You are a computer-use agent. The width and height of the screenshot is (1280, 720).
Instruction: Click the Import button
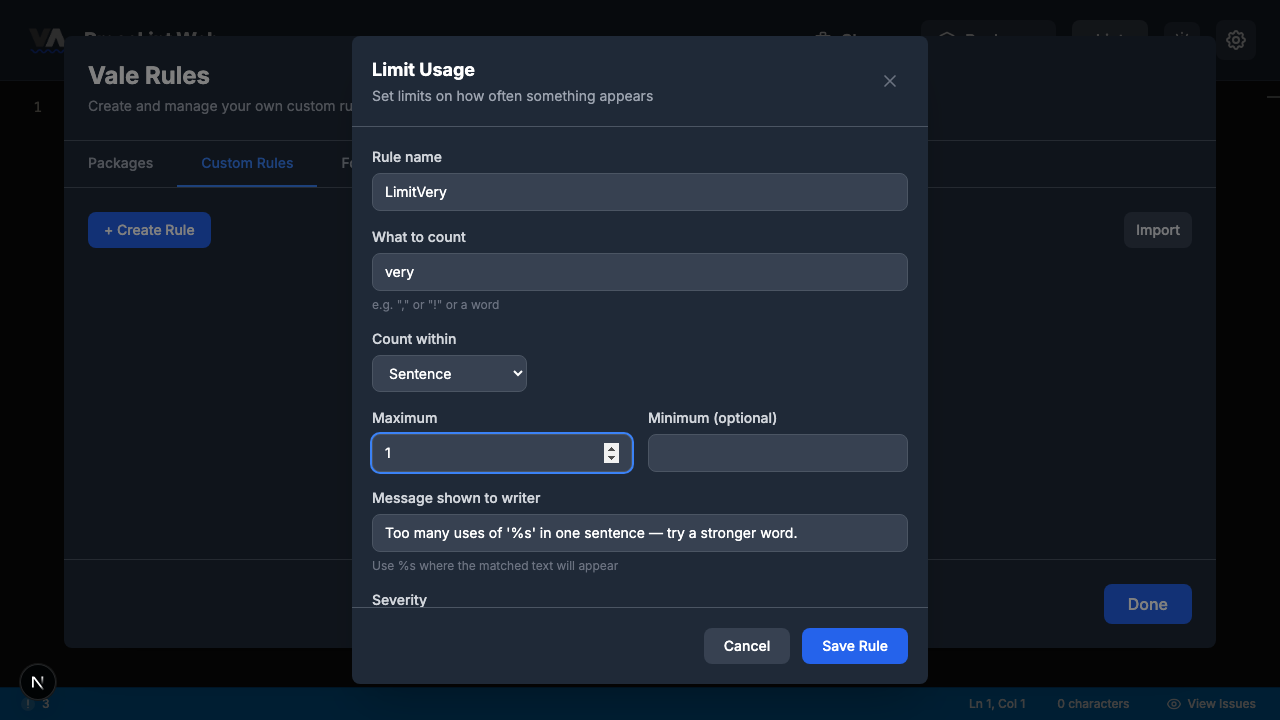click(x=1157, y=229)
